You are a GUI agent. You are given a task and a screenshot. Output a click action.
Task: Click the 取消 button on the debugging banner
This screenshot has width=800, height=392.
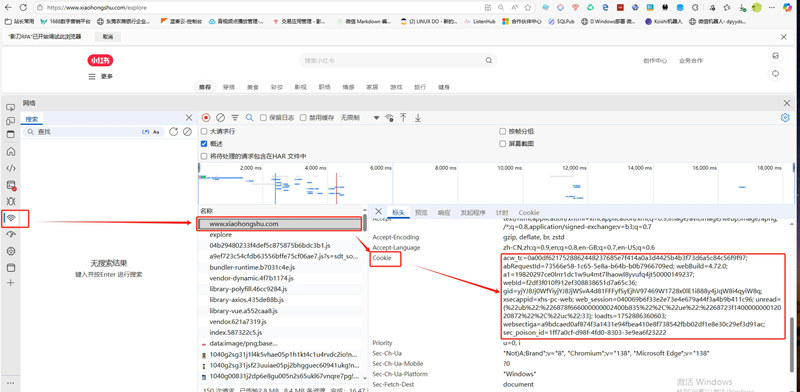[x=108, y=37]
